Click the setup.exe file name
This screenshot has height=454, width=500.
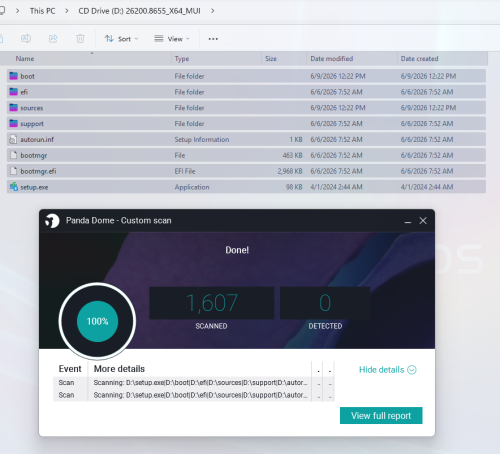pyautogui.click(x=34, y=187)
